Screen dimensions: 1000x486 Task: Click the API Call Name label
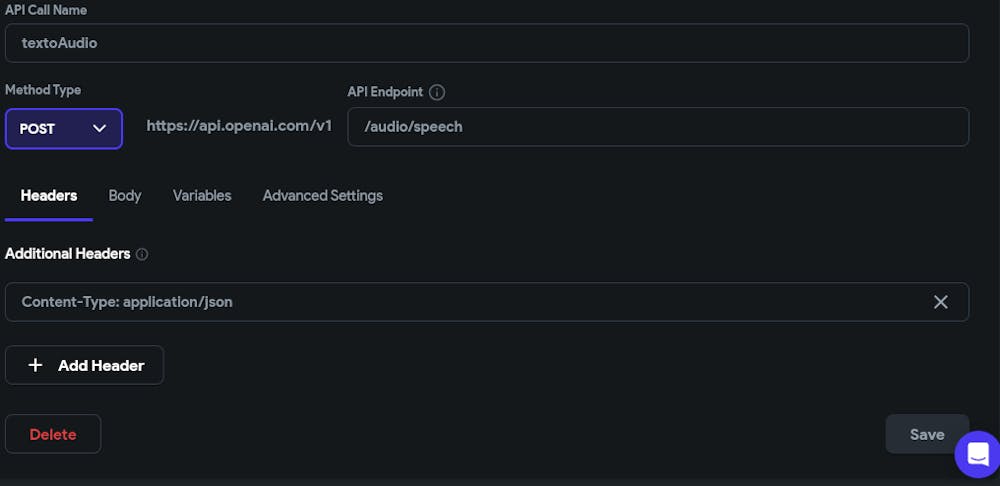(45, 9)
